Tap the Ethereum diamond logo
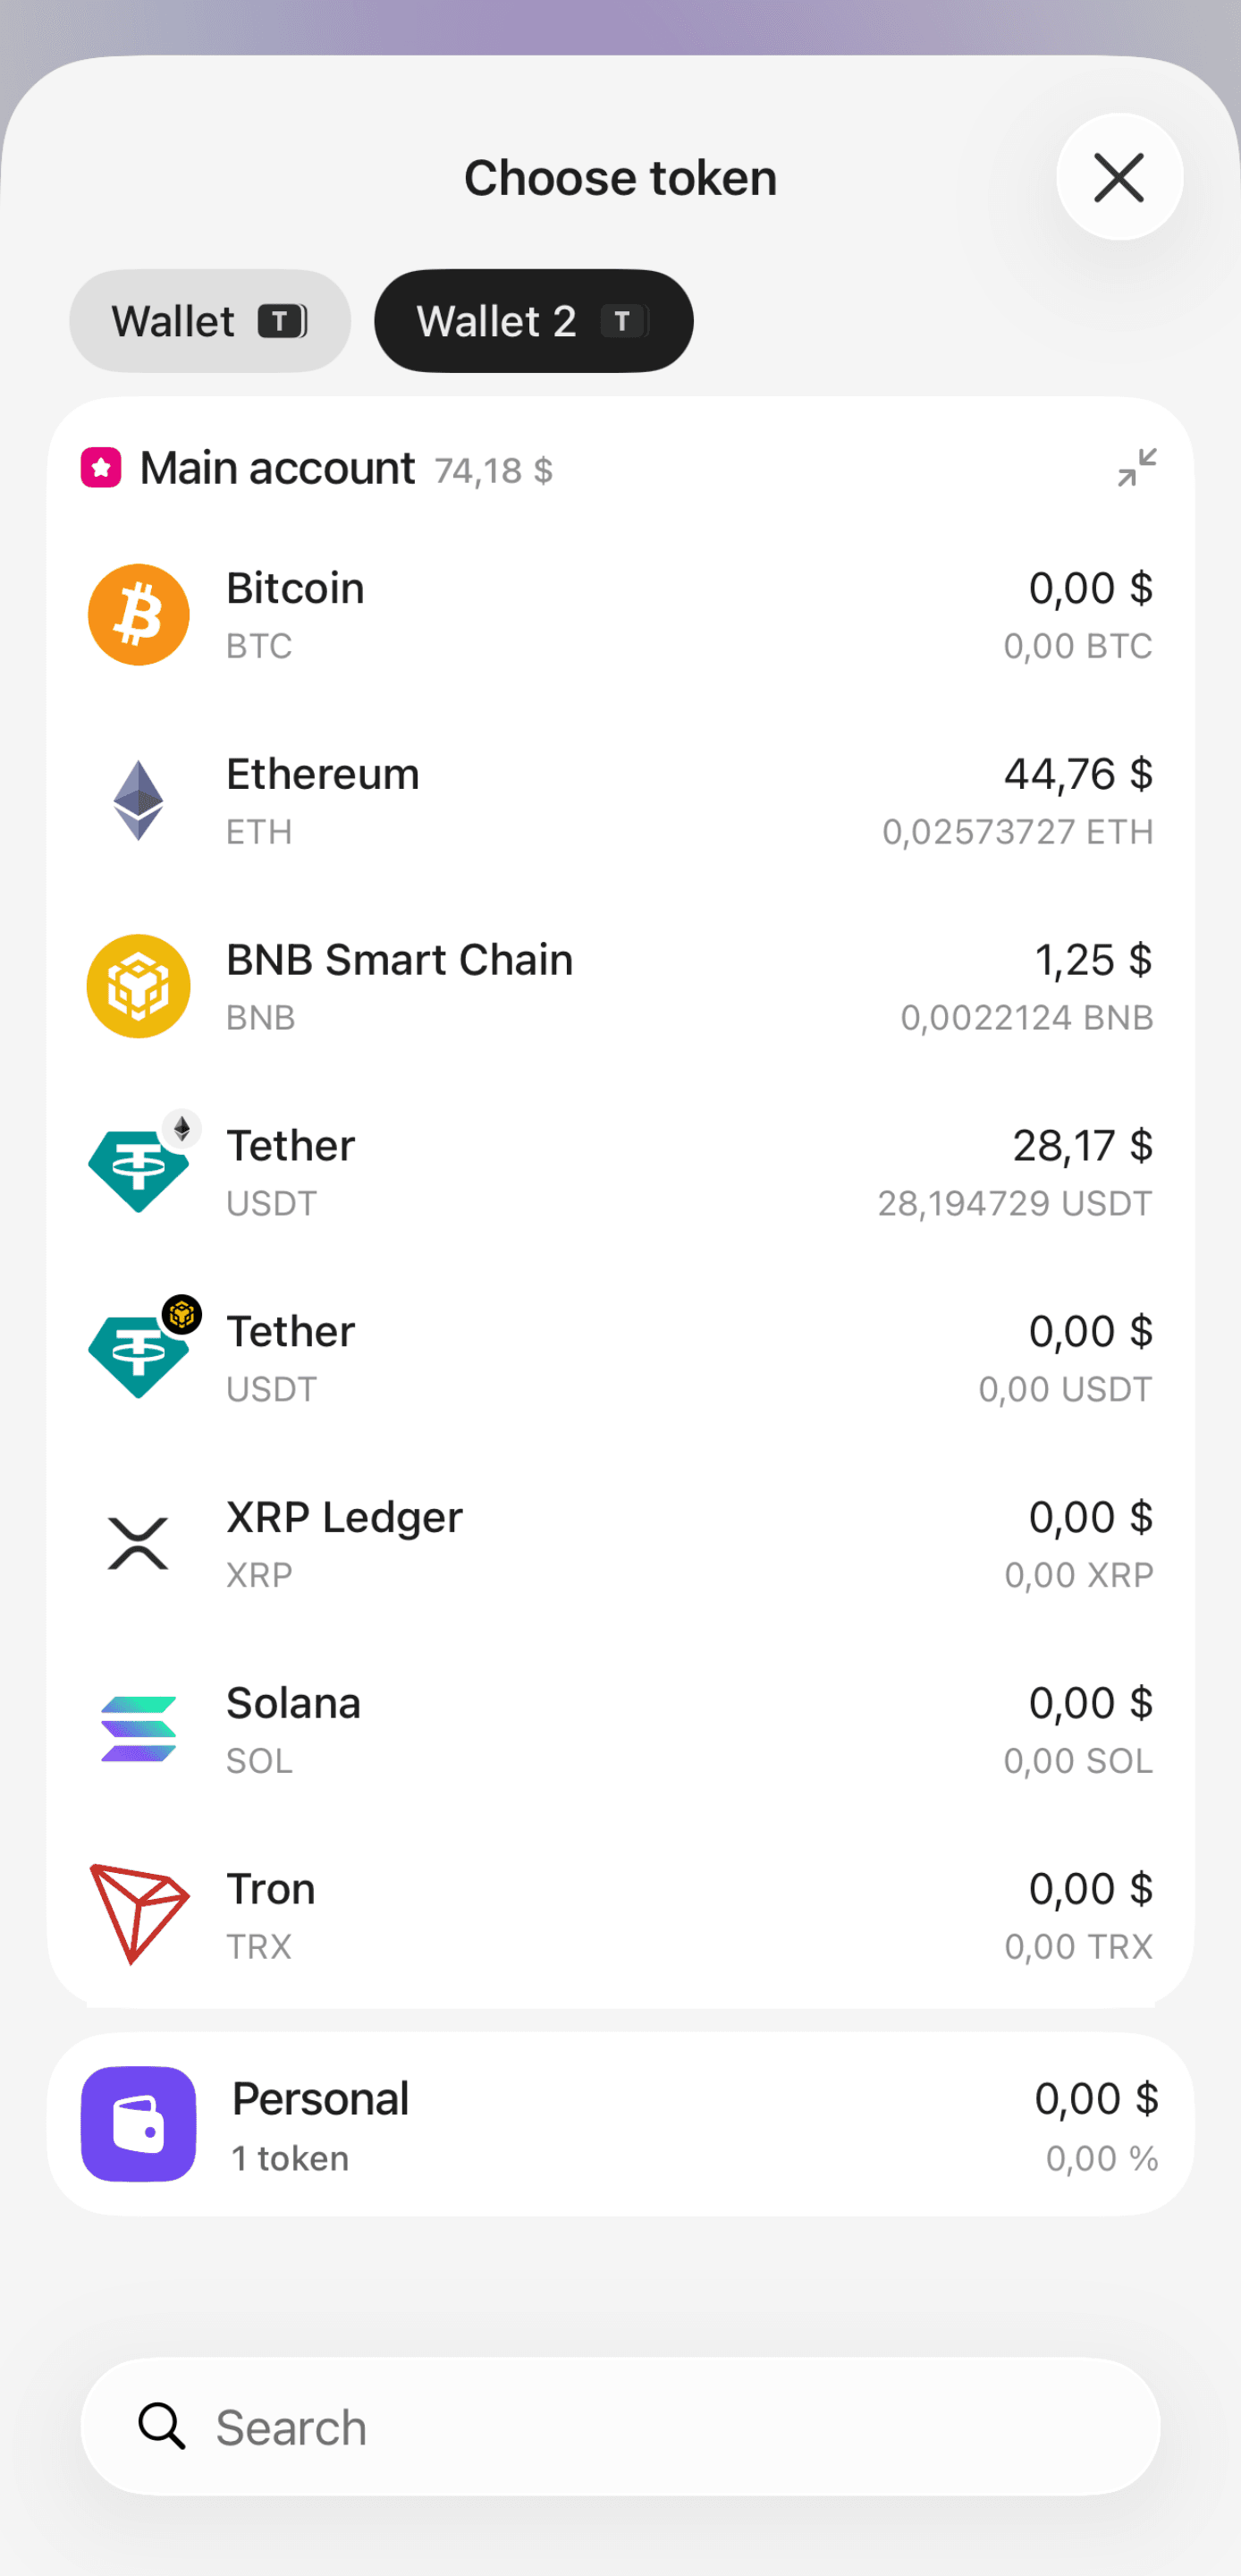1241x2576 pixels. click(x=139, y=801)
